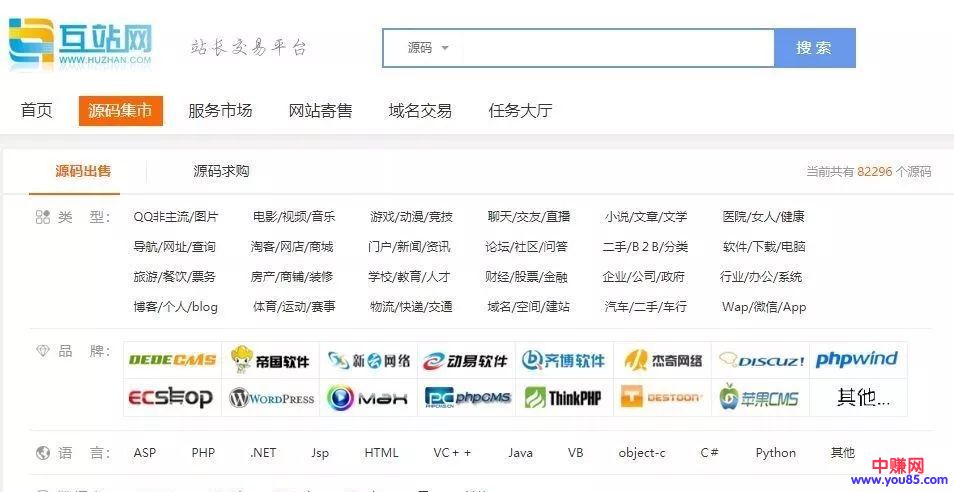Select the DESTOON brand logo
The width and height of the screenshot is (954, 492).
pos(662,398)
